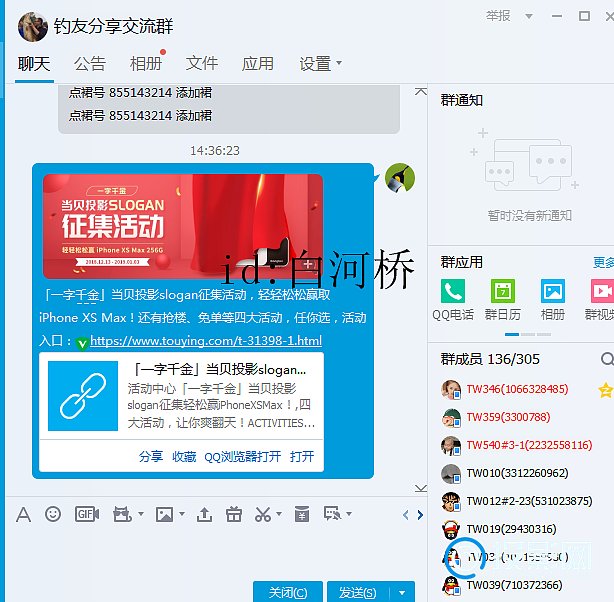Click the camera/screenshot-share icon in toolbar

(122, 514)
